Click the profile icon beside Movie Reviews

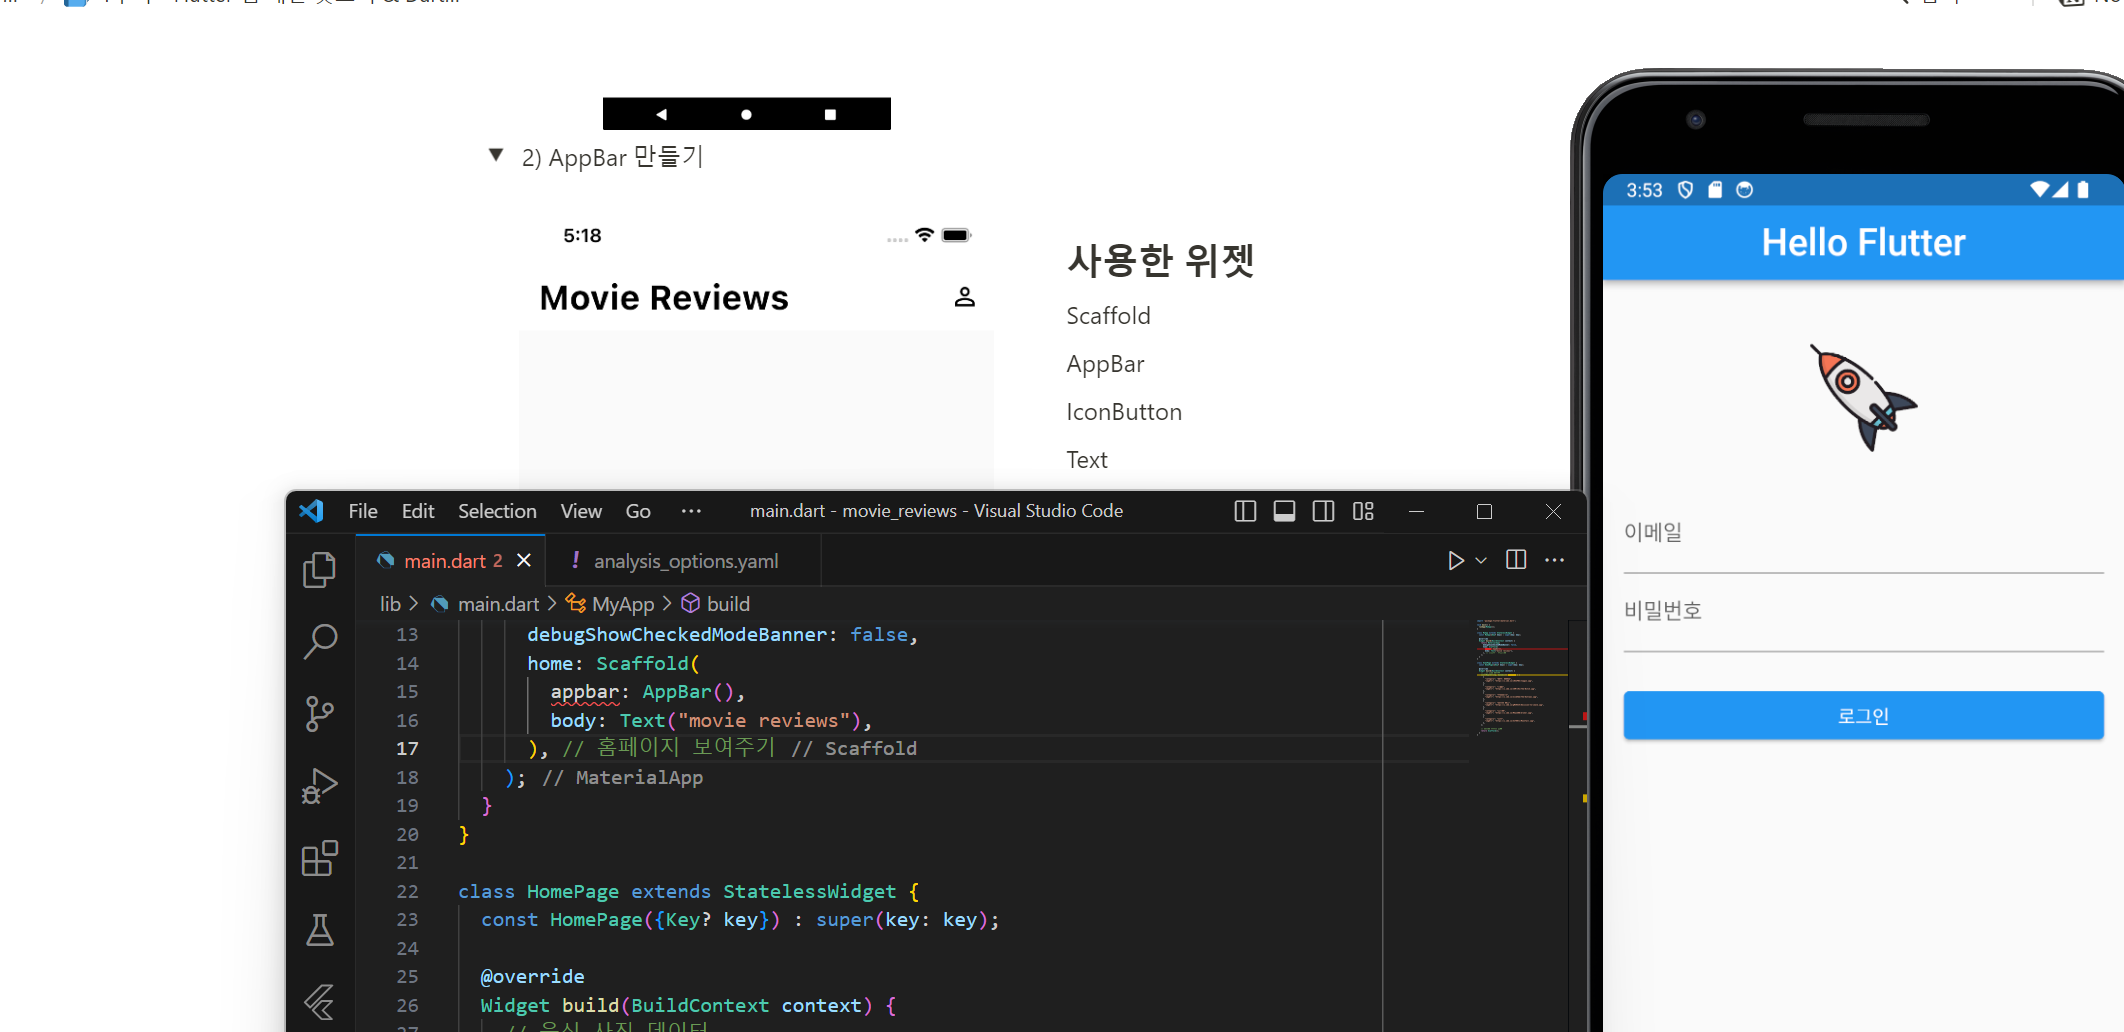click(x=965, y=297)
